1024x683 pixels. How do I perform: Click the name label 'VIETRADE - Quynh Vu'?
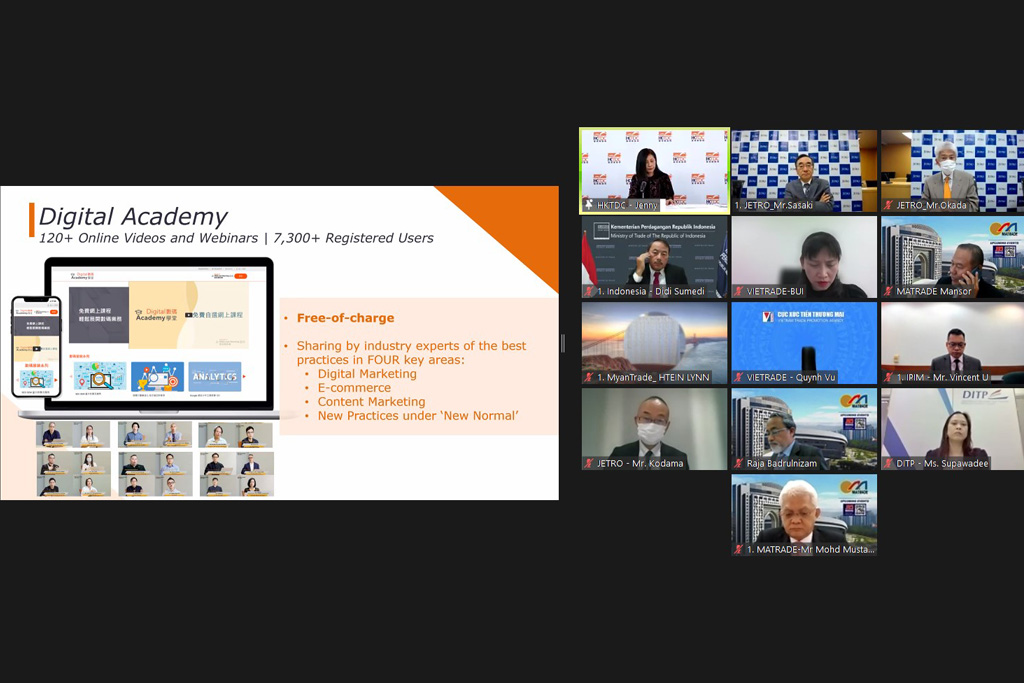click(791, 377)
